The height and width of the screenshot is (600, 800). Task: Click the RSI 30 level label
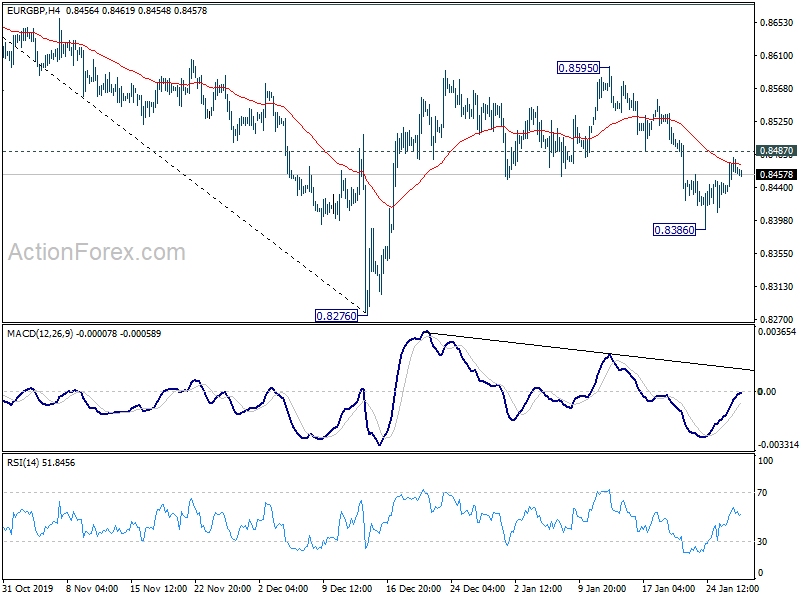[762, 542]
